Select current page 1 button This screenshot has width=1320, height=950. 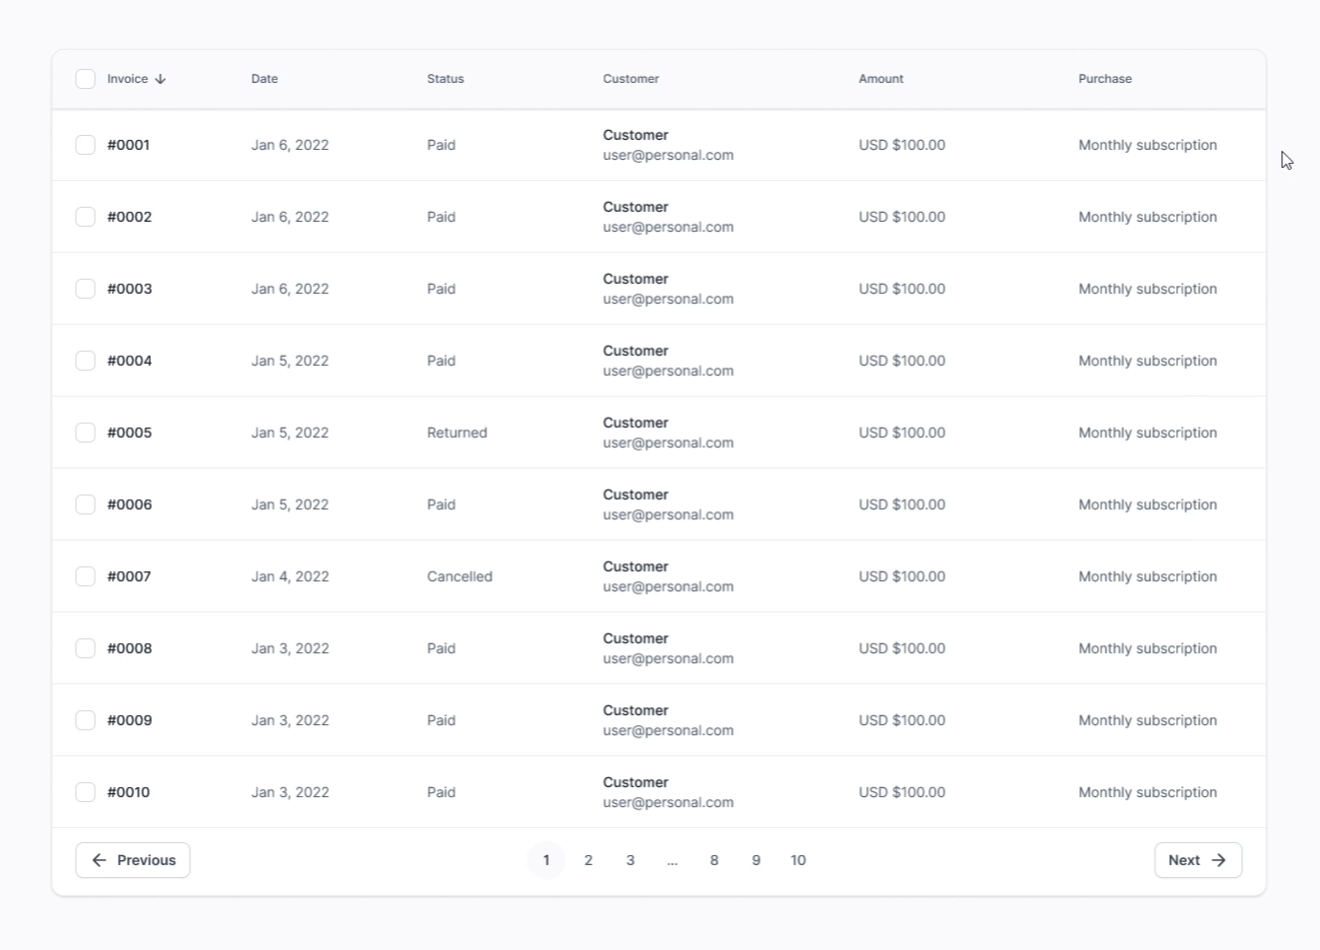546,860
